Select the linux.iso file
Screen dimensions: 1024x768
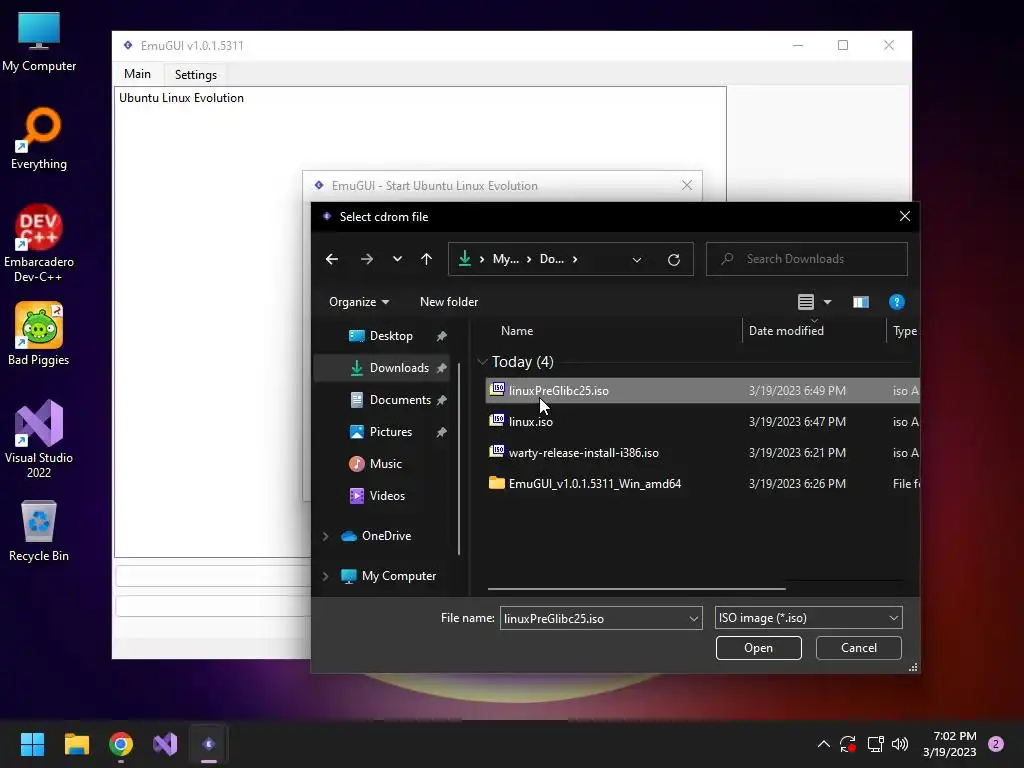coord(703,422)
